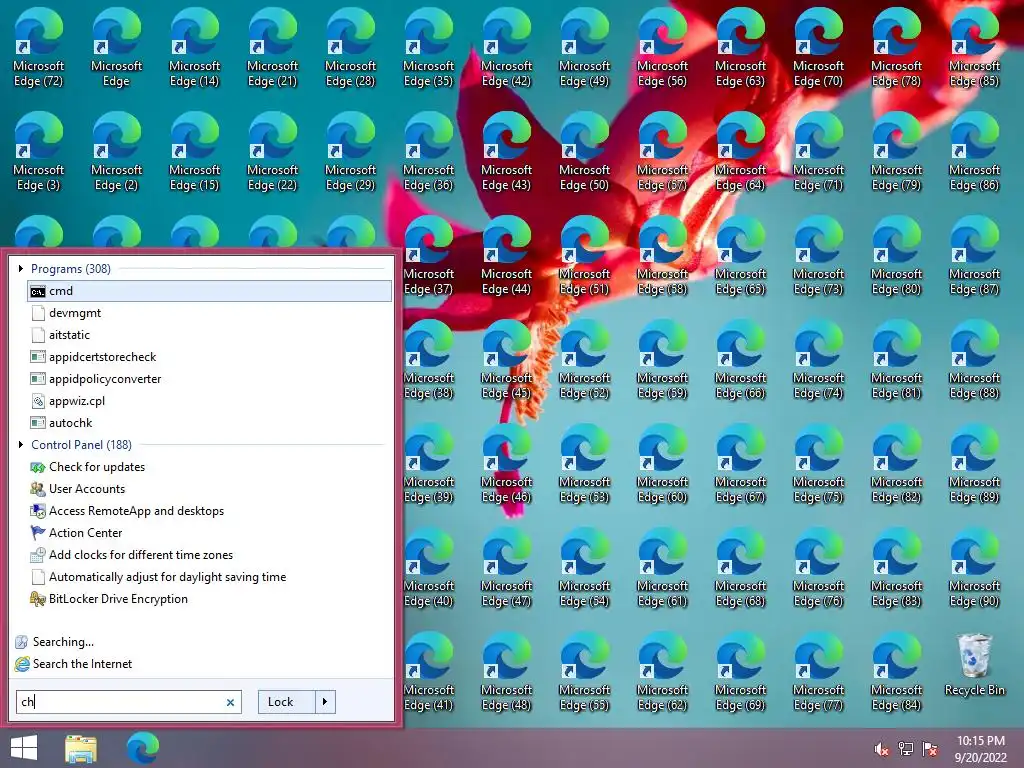This screenshot has height=768, width=1024.
Task: Open the power options arrow next to Lock
Action: (325, 702)
